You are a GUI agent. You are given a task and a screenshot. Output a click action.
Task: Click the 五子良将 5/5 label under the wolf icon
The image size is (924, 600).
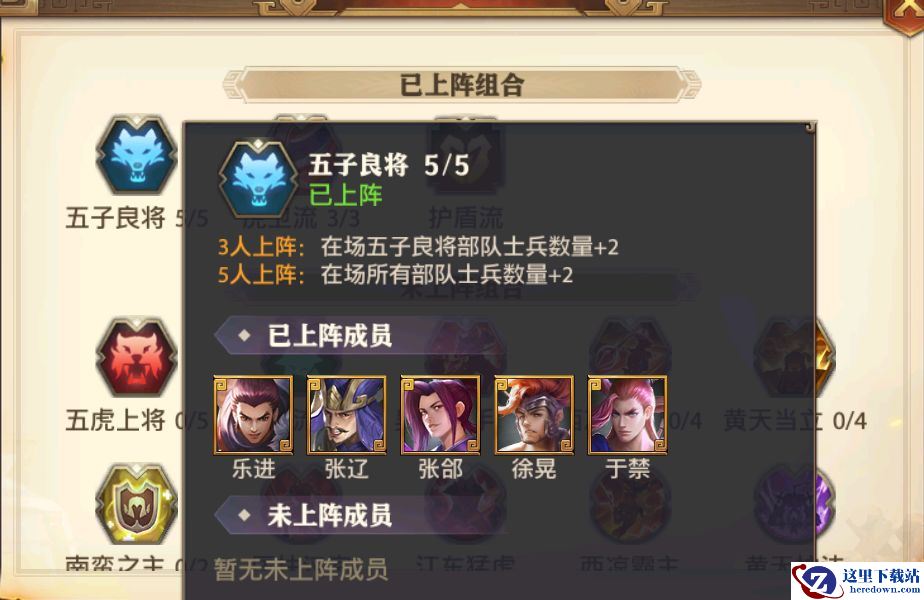(x=137, y=218)
